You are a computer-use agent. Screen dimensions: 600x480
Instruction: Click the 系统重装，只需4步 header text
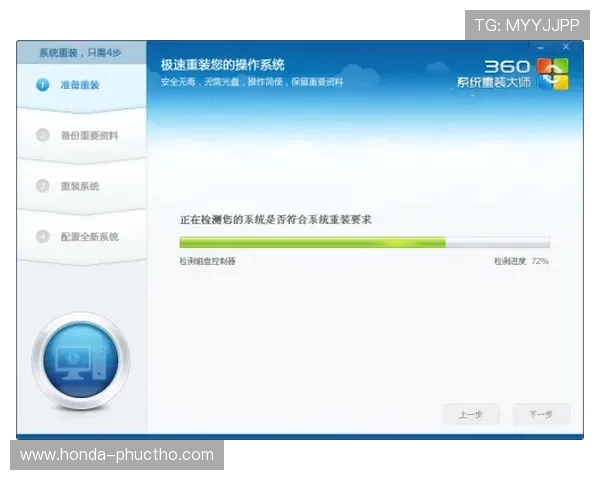point(80,53)
